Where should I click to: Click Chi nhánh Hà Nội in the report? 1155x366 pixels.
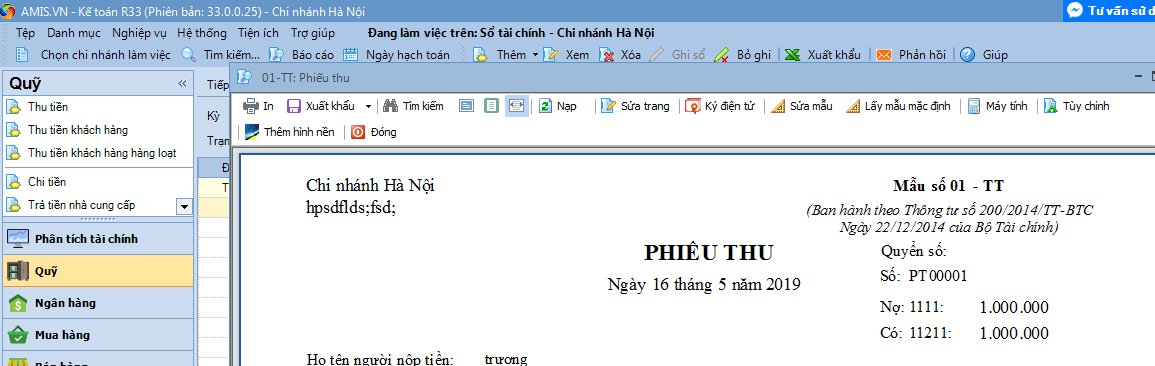[370, 186]
